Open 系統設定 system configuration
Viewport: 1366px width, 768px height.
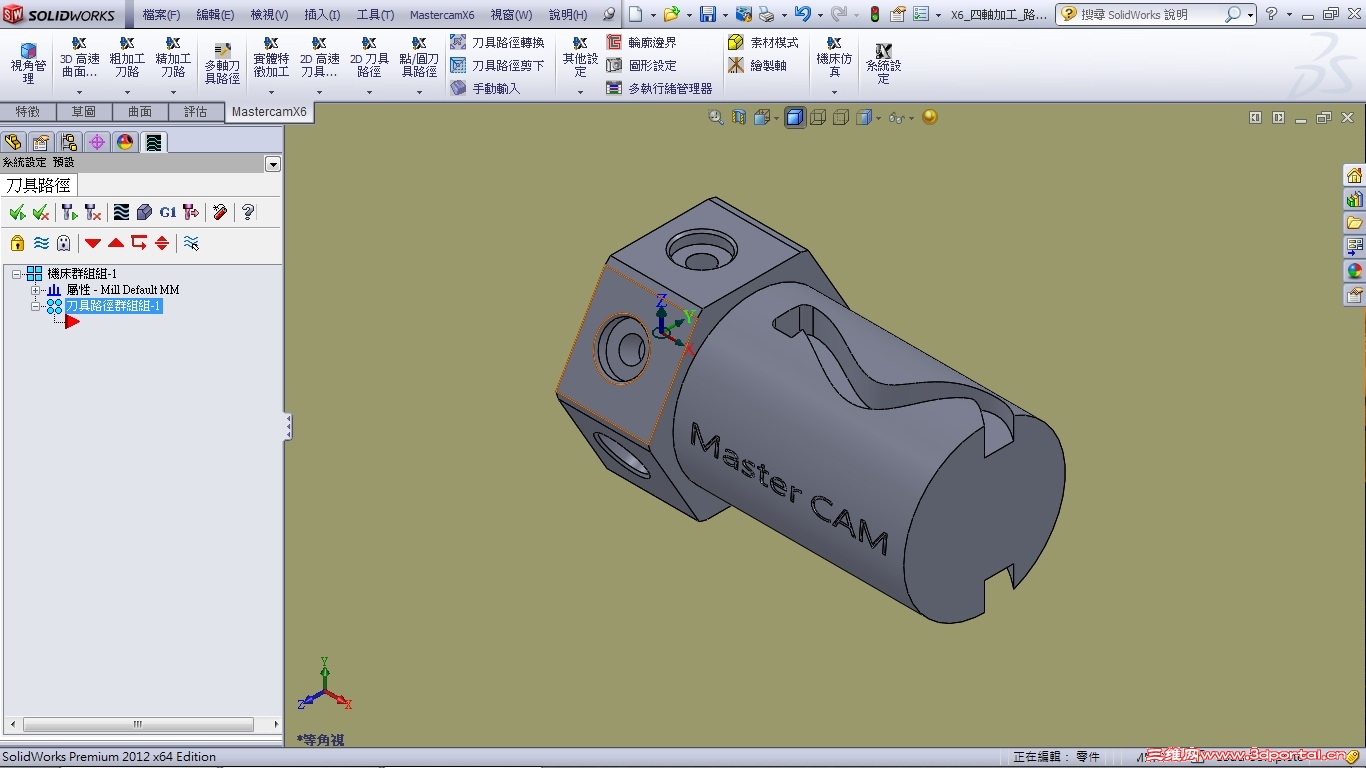click(883, 63)
